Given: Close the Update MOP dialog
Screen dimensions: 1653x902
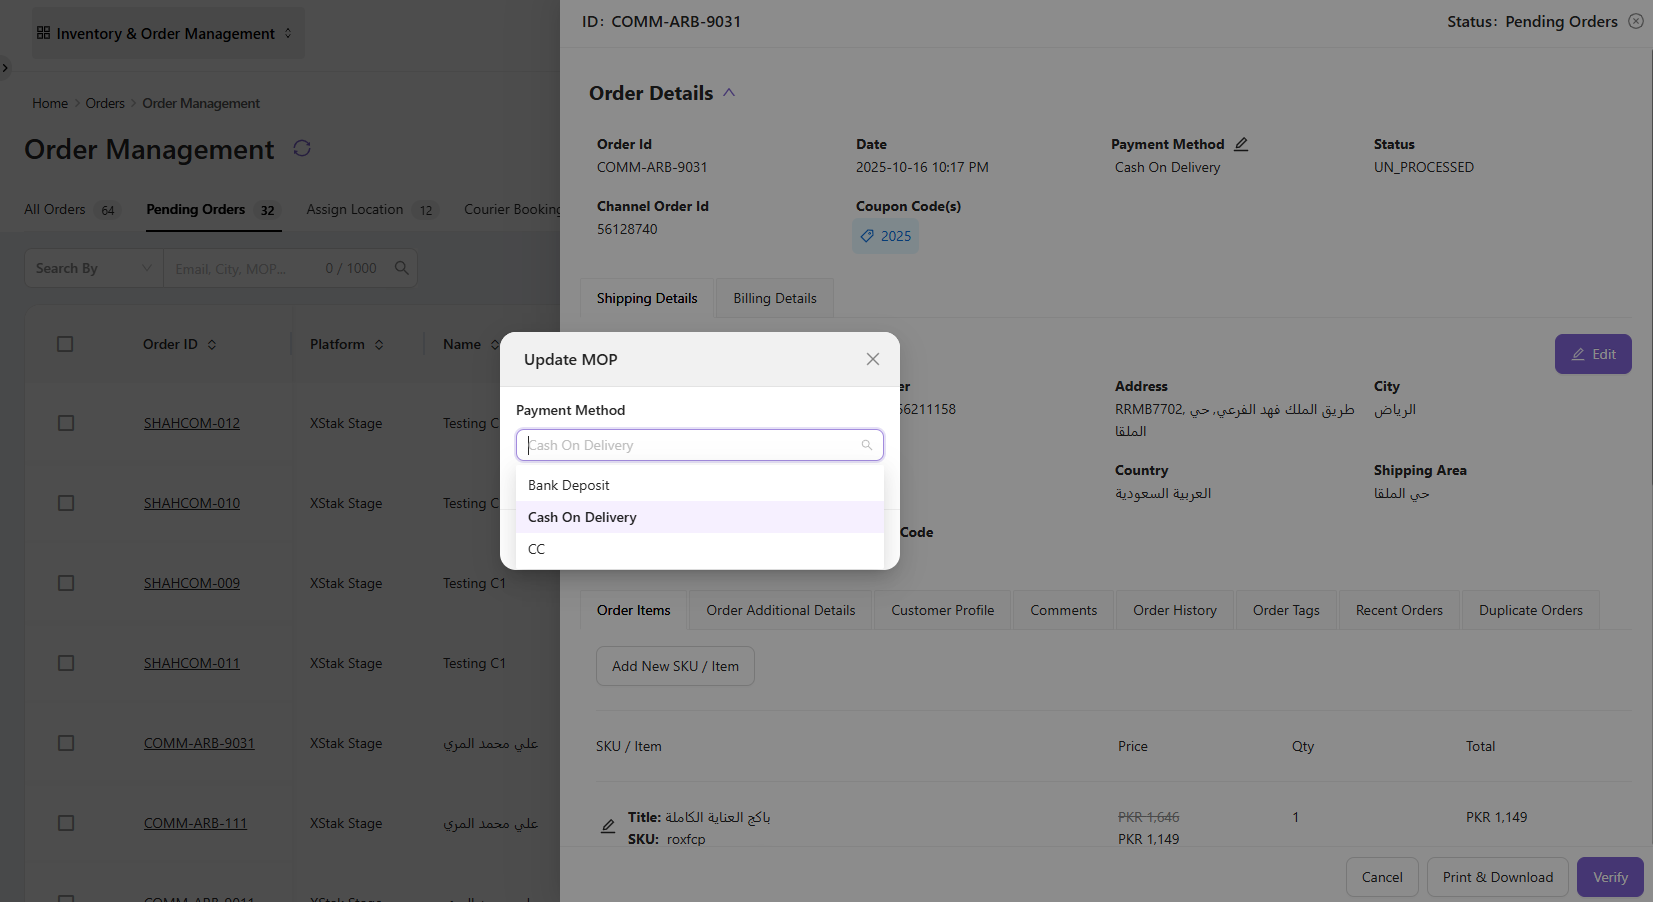Looking at the screenshot, I should [872, 359].
